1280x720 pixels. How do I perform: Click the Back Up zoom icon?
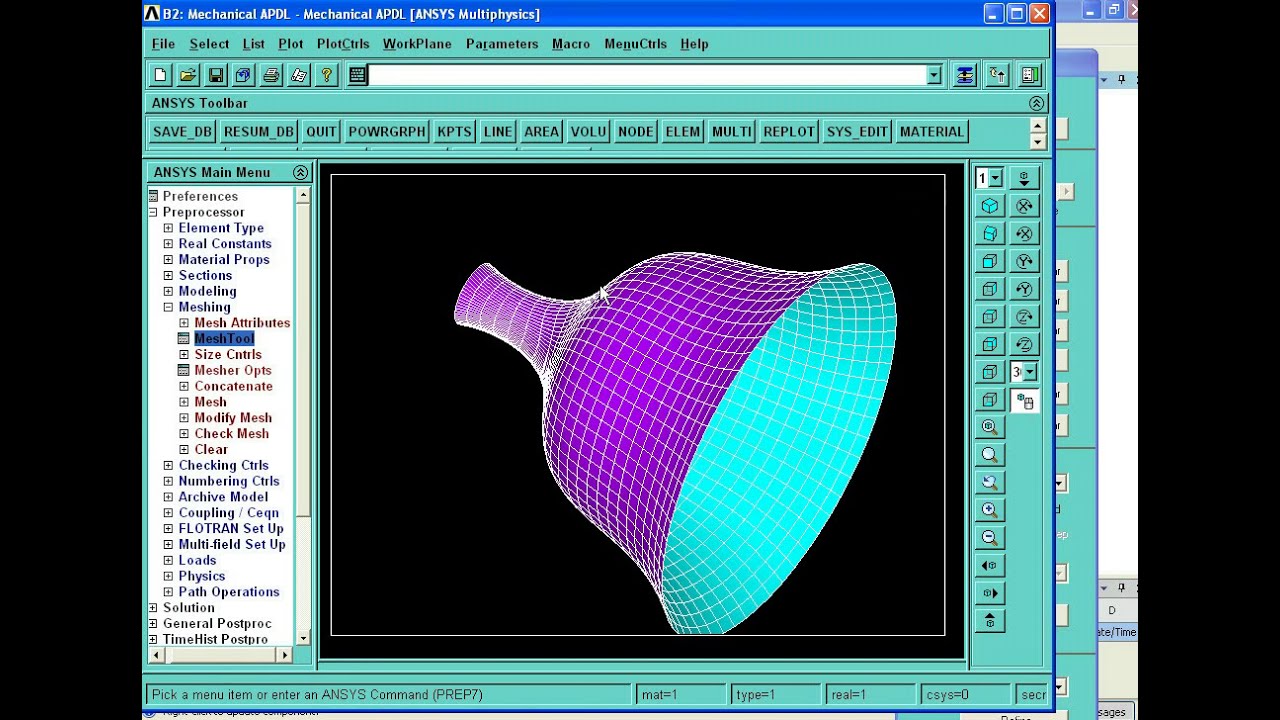coord(990,482)
